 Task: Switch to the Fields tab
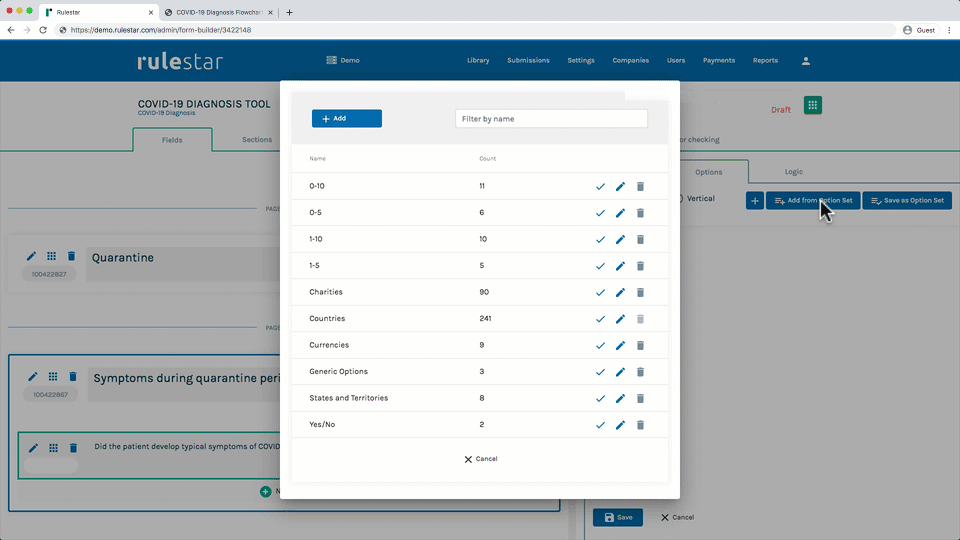[x=172, y=140]
